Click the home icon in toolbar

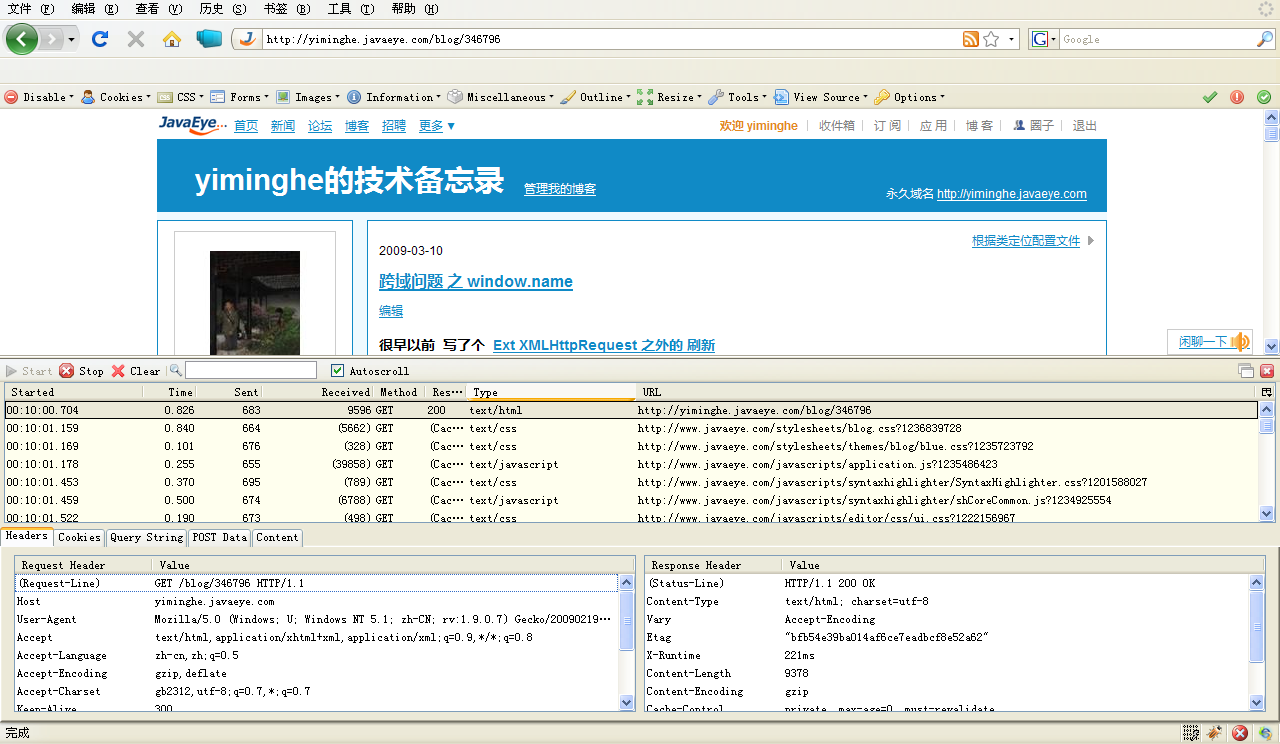tap(172, 39)
